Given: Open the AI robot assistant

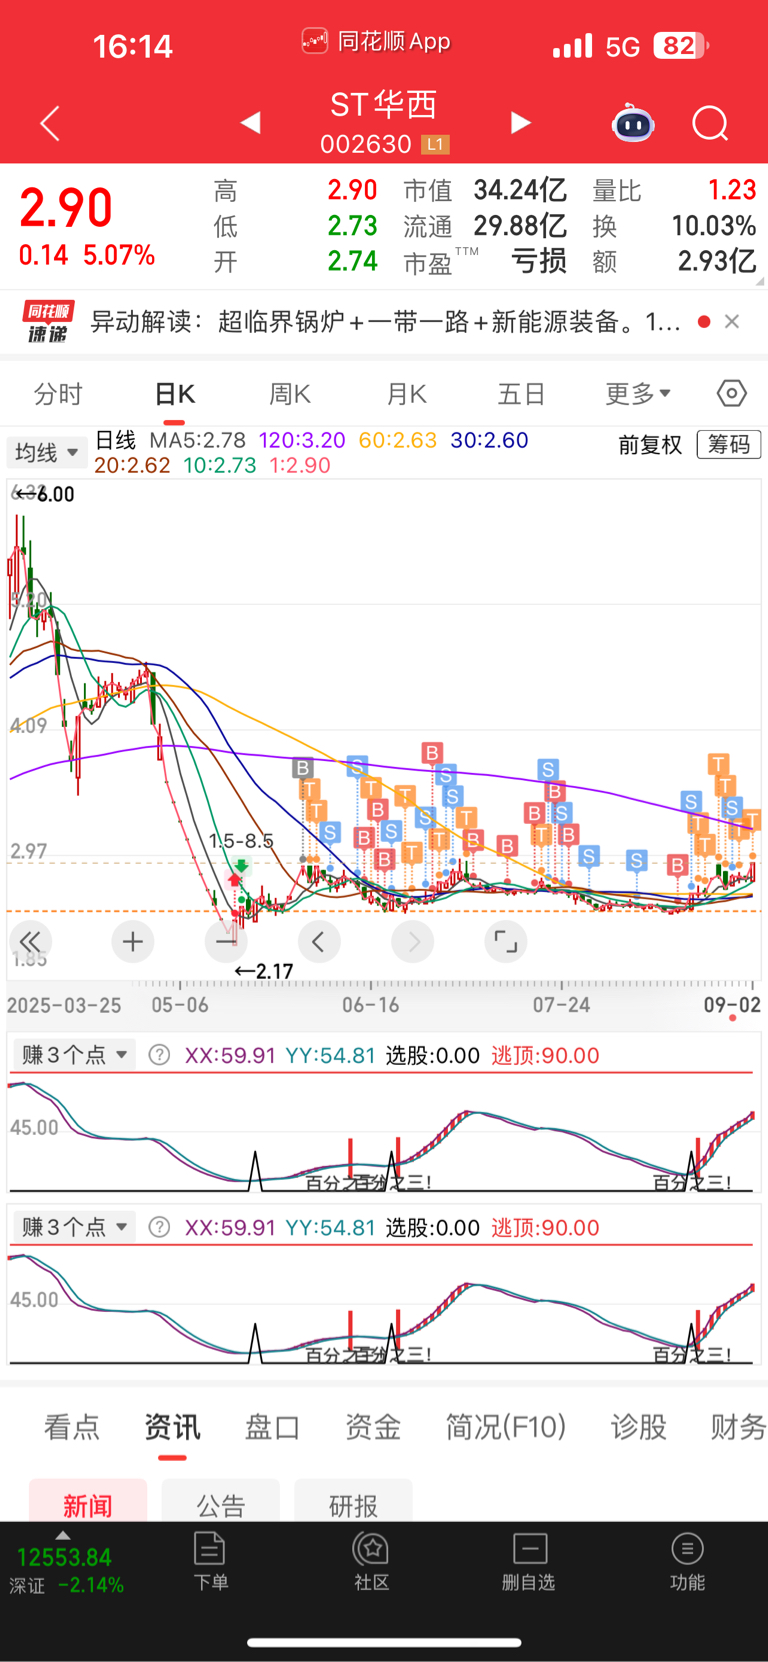Looking at the screenshot, I should [633, 123].
